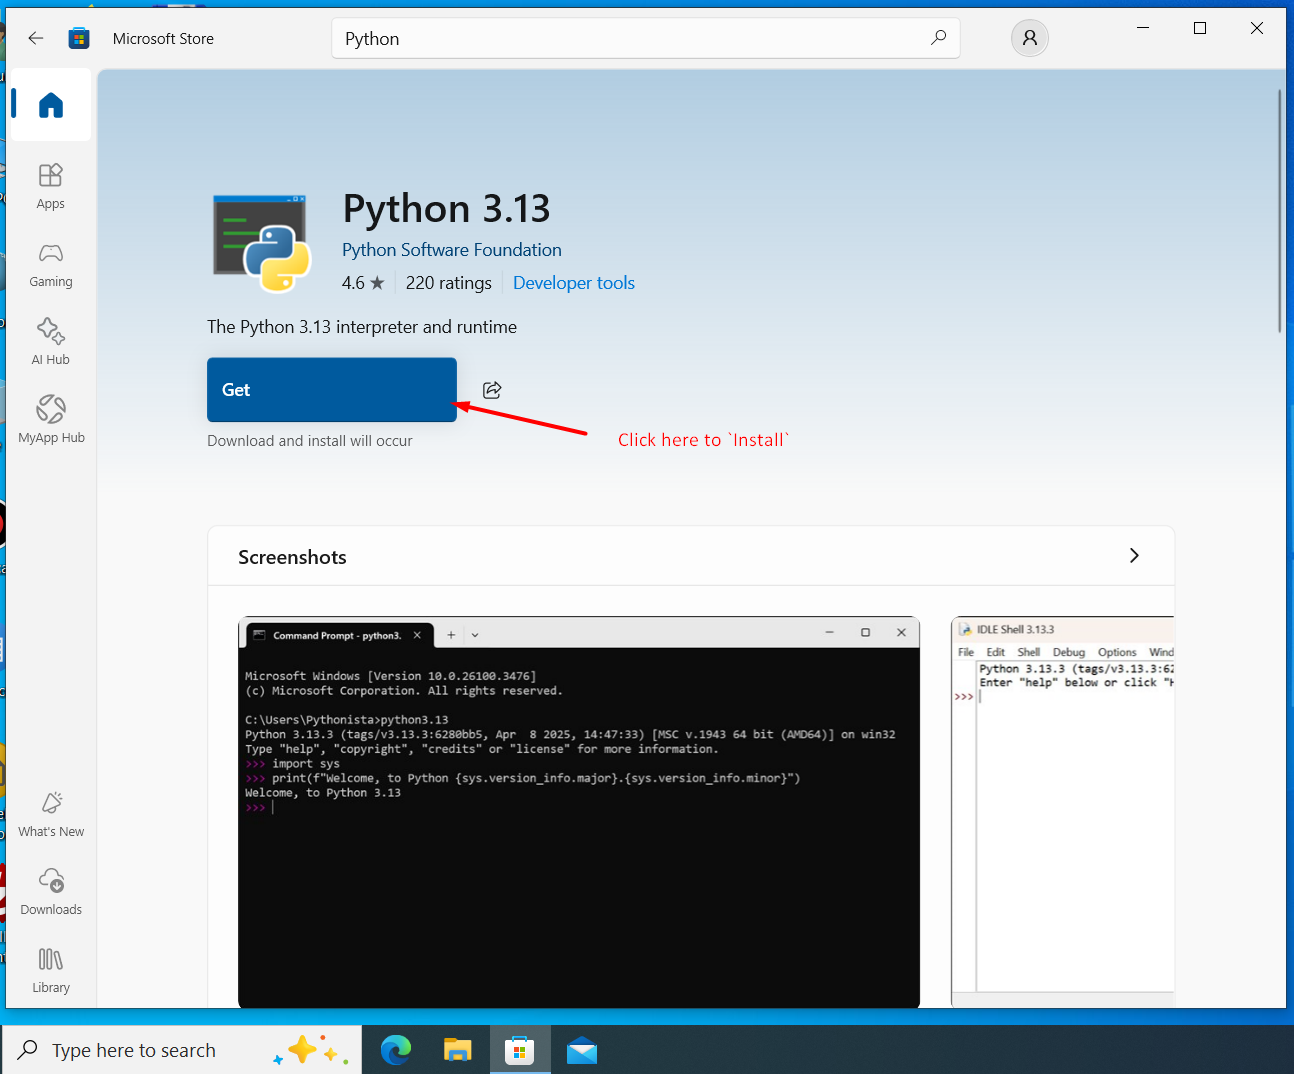Click the Python 3.13 title heading
The height and width of the screenshot is (1074, 1294).
coord(446,208)
